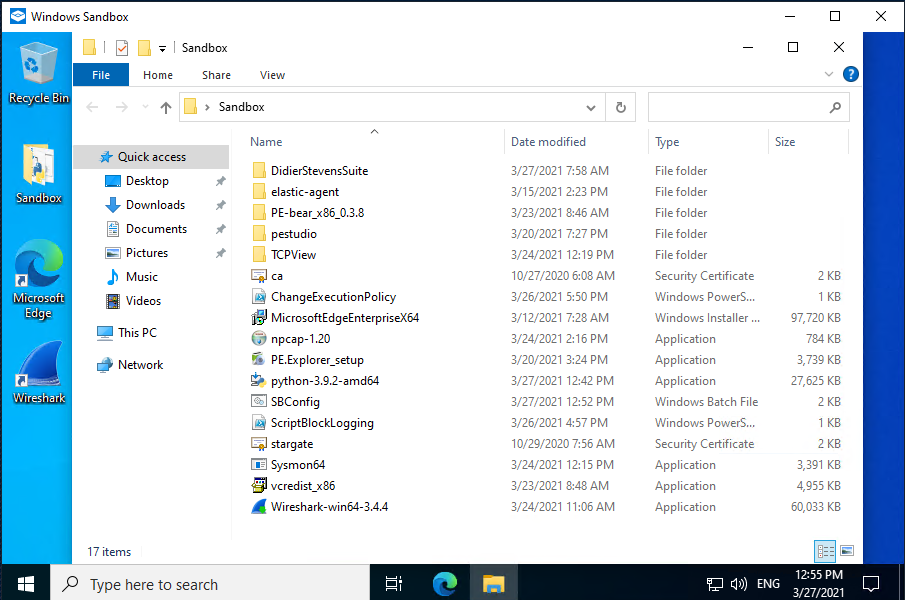Image resolution: width=905 pixels, height=600 pixels.
Task: Select Quick access in navigation pane
Action: [x=151, y=157]
